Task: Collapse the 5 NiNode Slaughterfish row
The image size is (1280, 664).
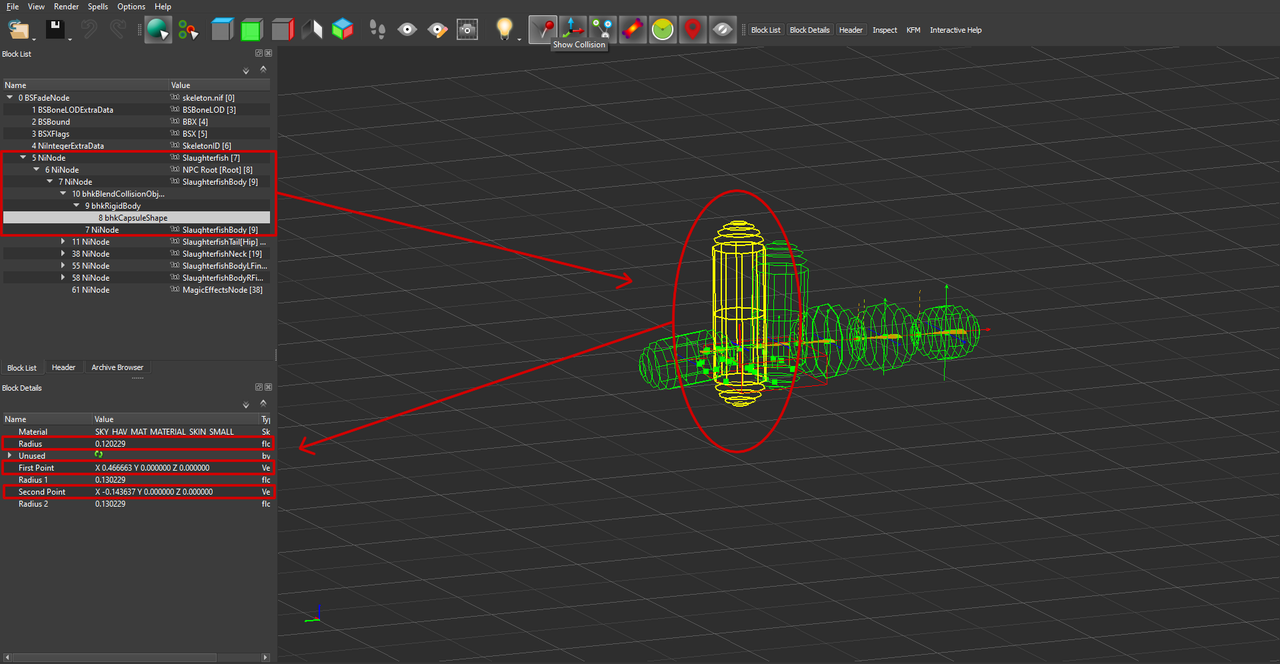Action: (x=23, y=158)
